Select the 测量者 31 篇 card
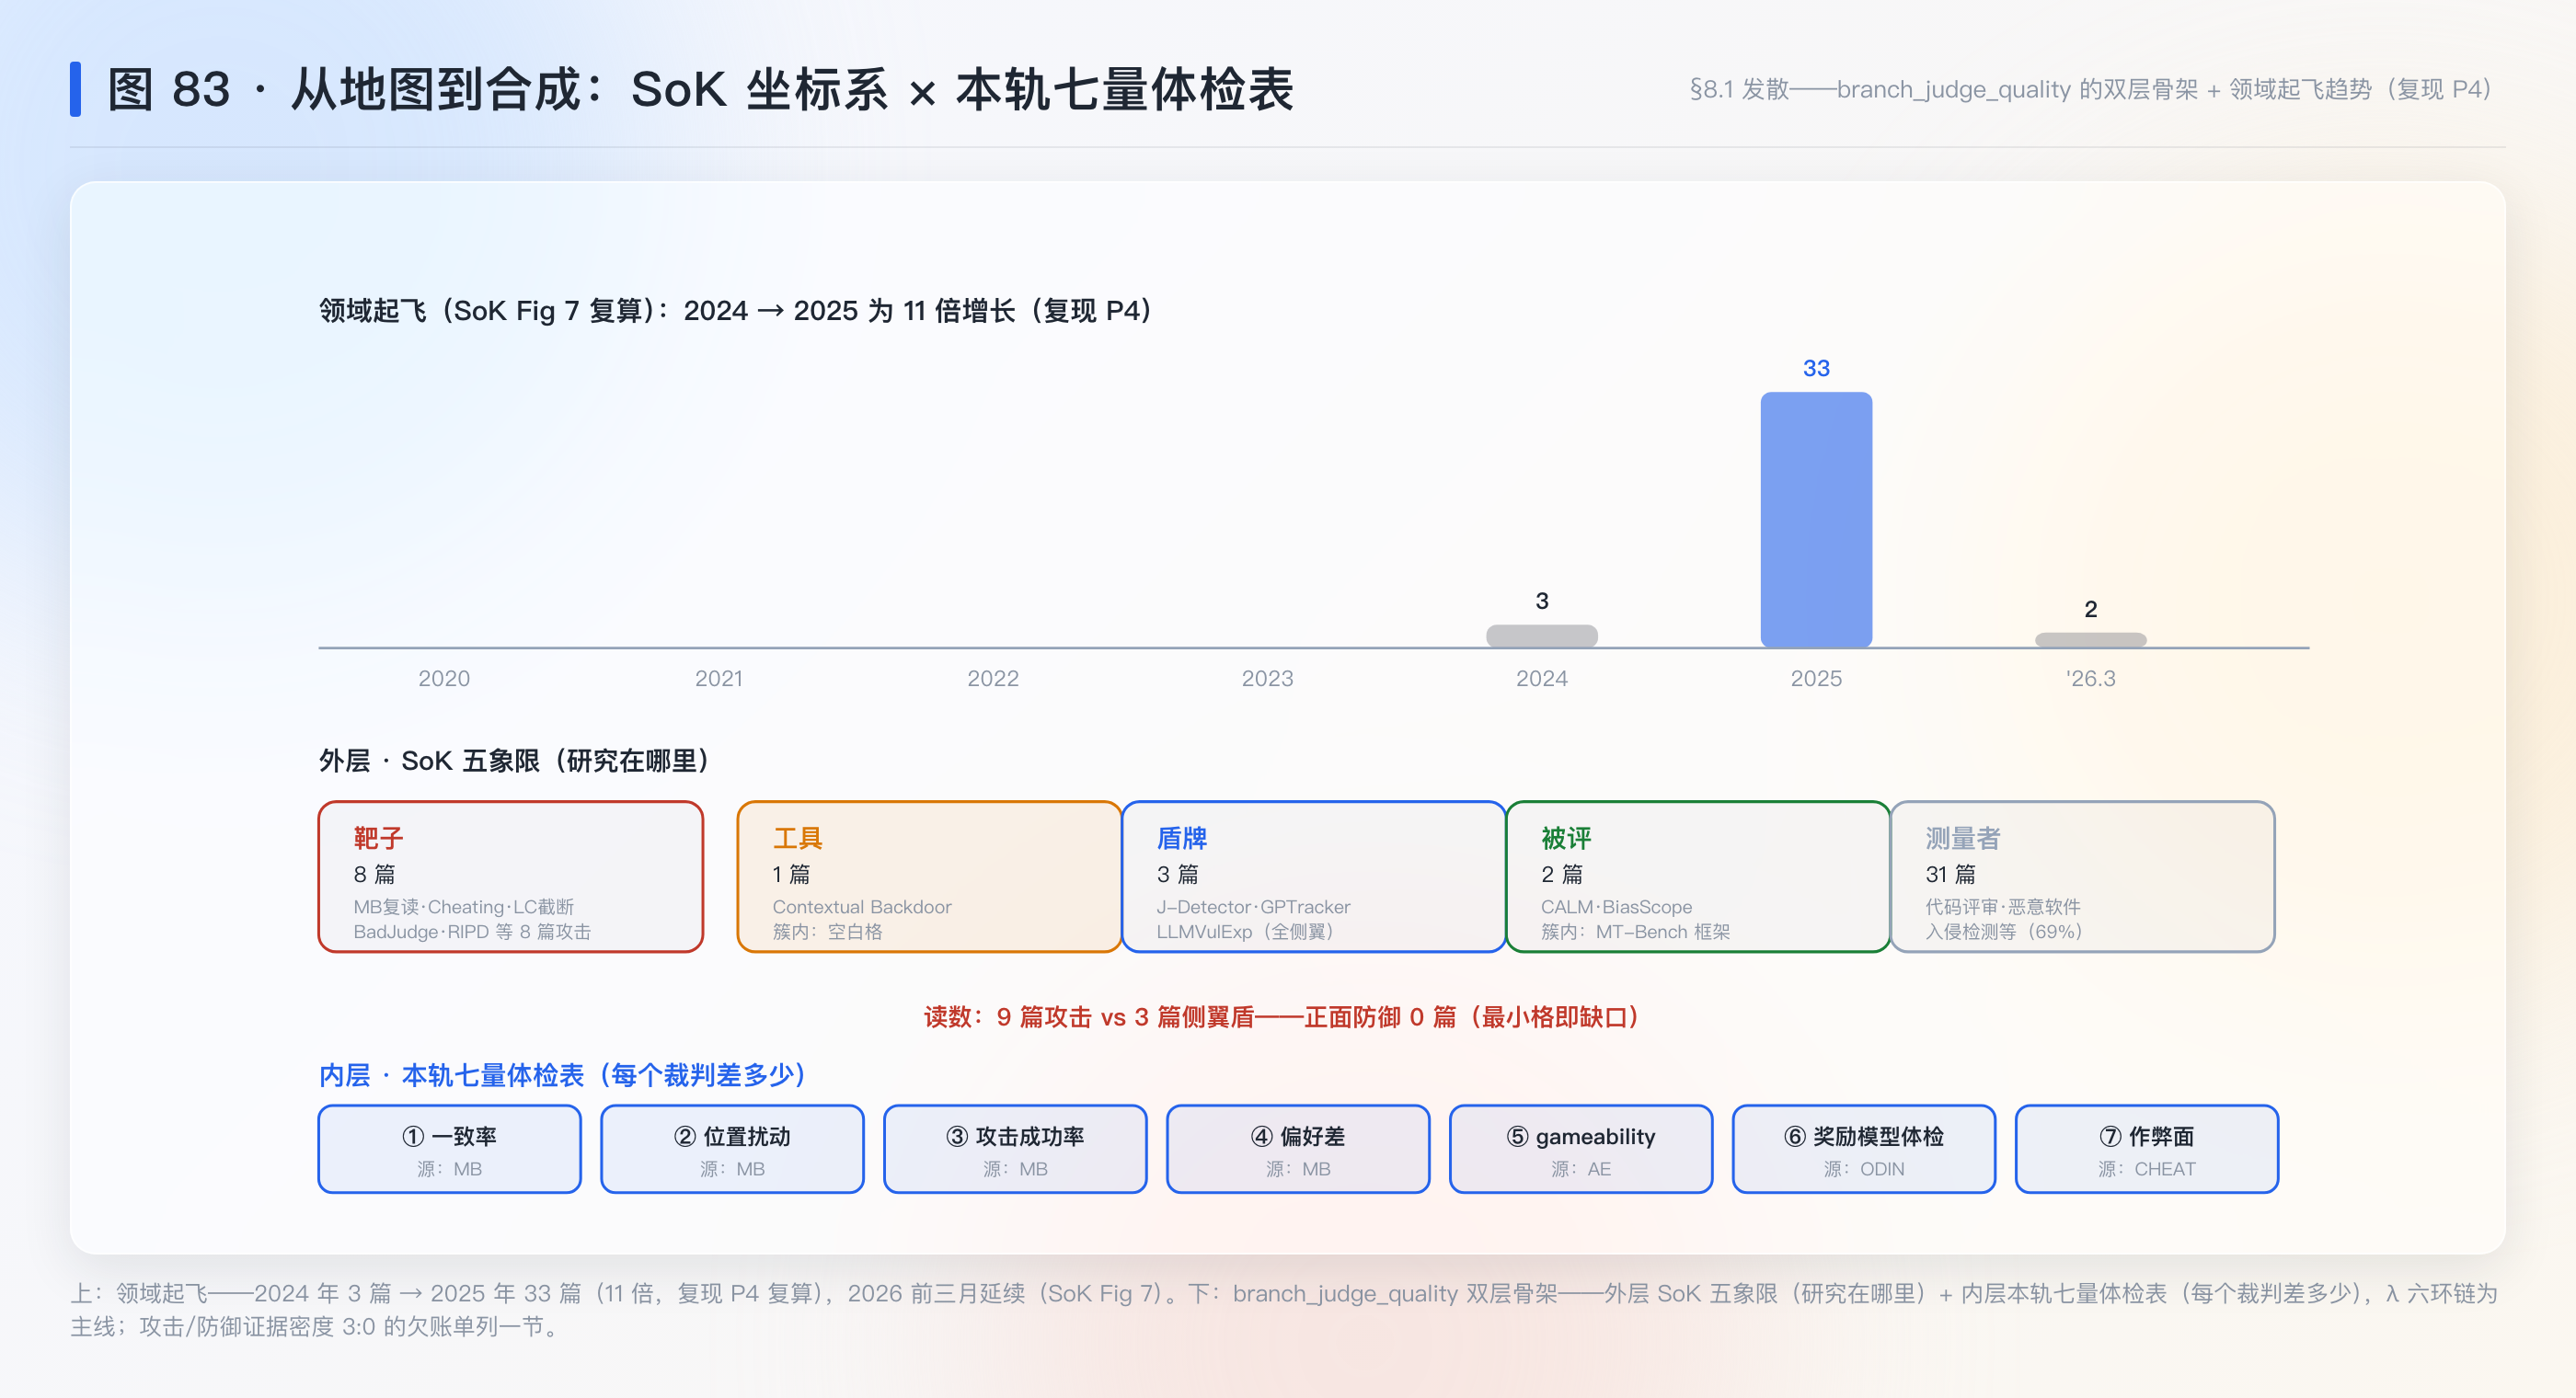 click(x=2083, y=876)
